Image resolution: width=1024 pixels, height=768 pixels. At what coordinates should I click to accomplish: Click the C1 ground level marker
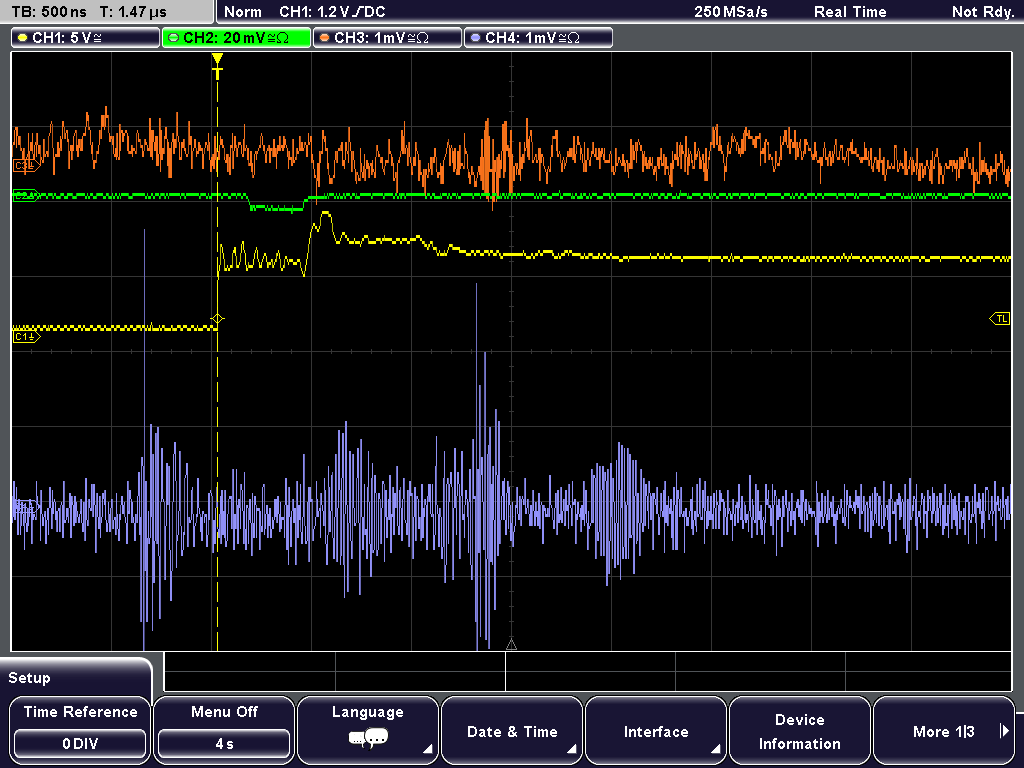(26, 337)
